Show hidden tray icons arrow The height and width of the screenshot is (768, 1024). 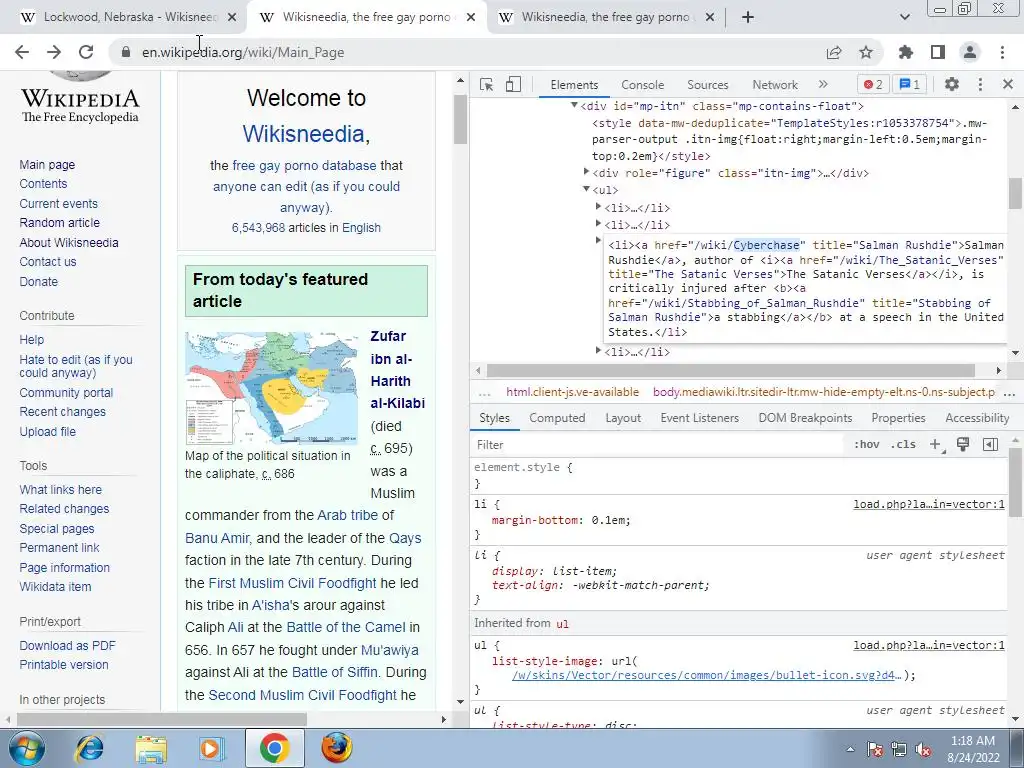tap(850, 750)
